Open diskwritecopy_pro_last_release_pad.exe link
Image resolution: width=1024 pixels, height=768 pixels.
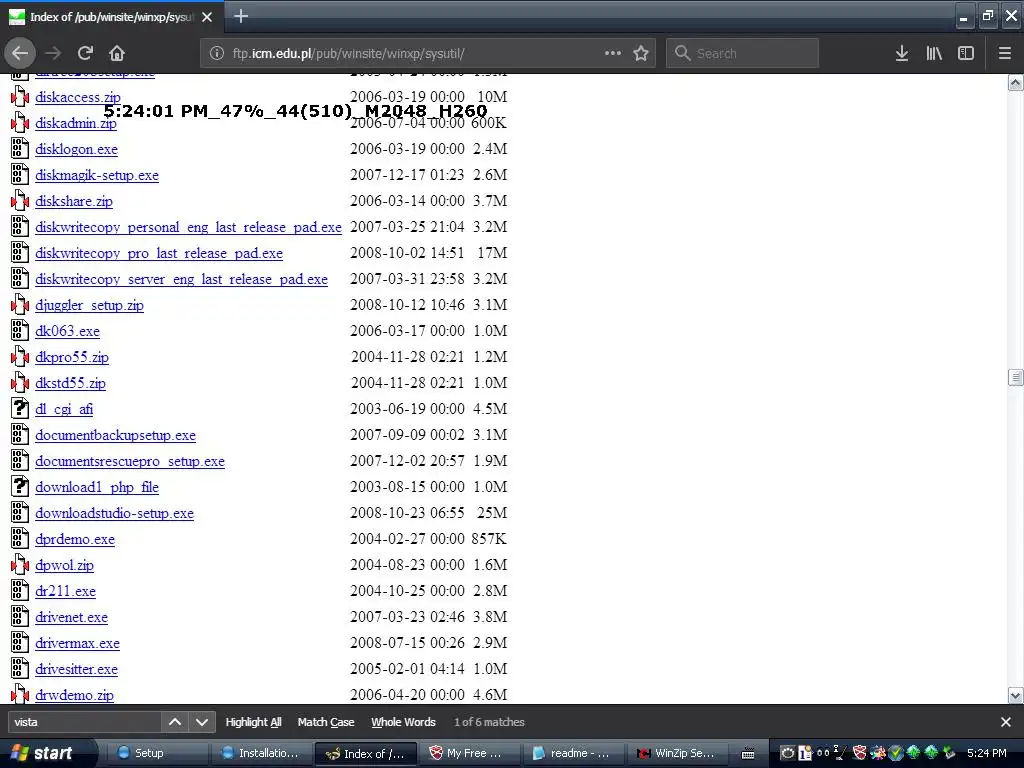[x=159, y=253]
